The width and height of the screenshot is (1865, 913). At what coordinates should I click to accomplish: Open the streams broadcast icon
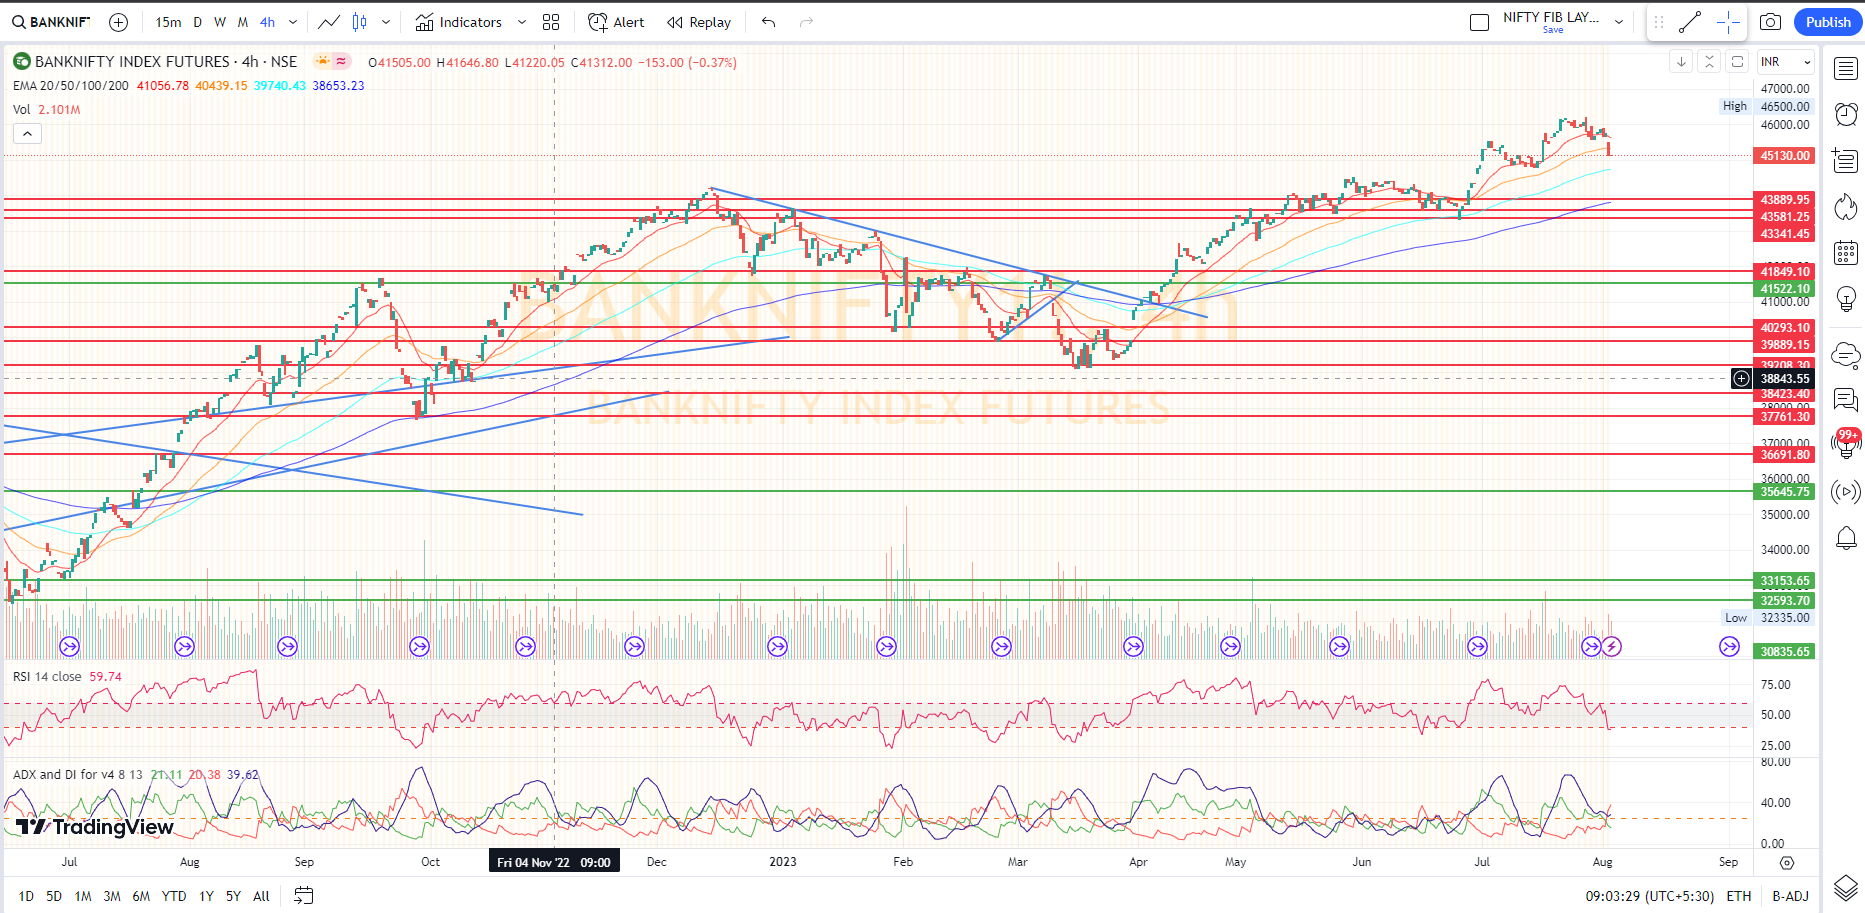1845,492
